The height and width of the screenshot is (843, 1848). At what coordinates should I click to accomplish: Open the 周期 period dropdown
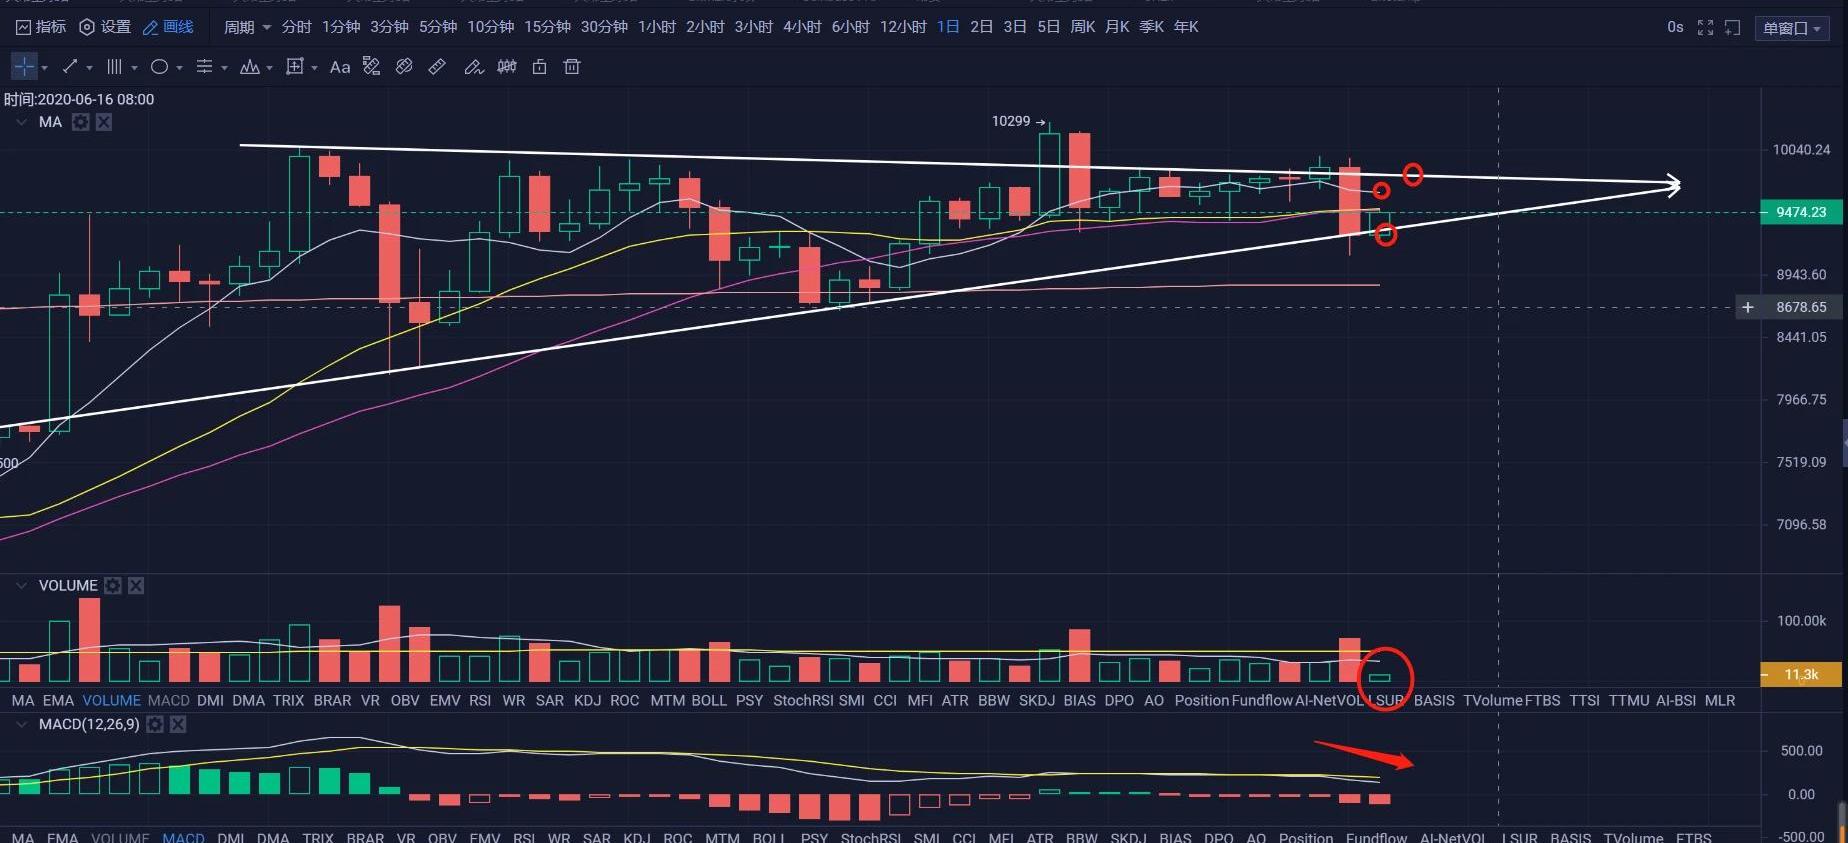(x=247, y=27)
